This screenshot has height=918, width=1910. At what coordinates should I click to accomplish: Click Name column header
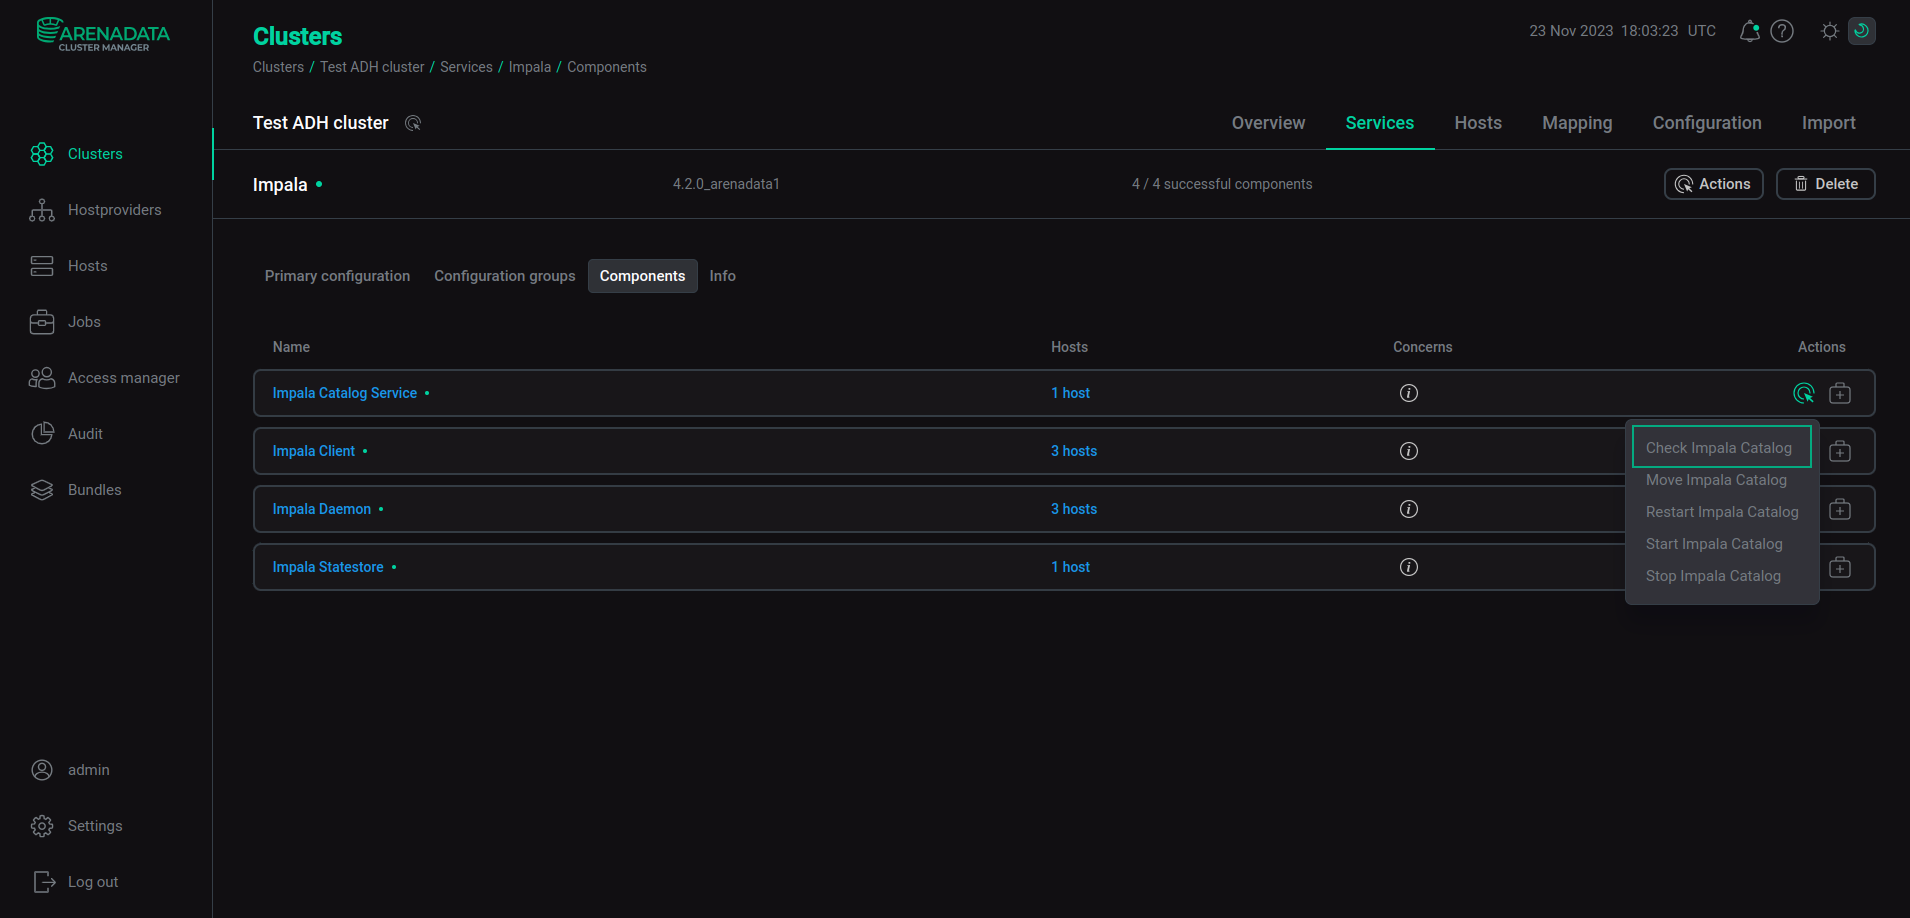291,347
